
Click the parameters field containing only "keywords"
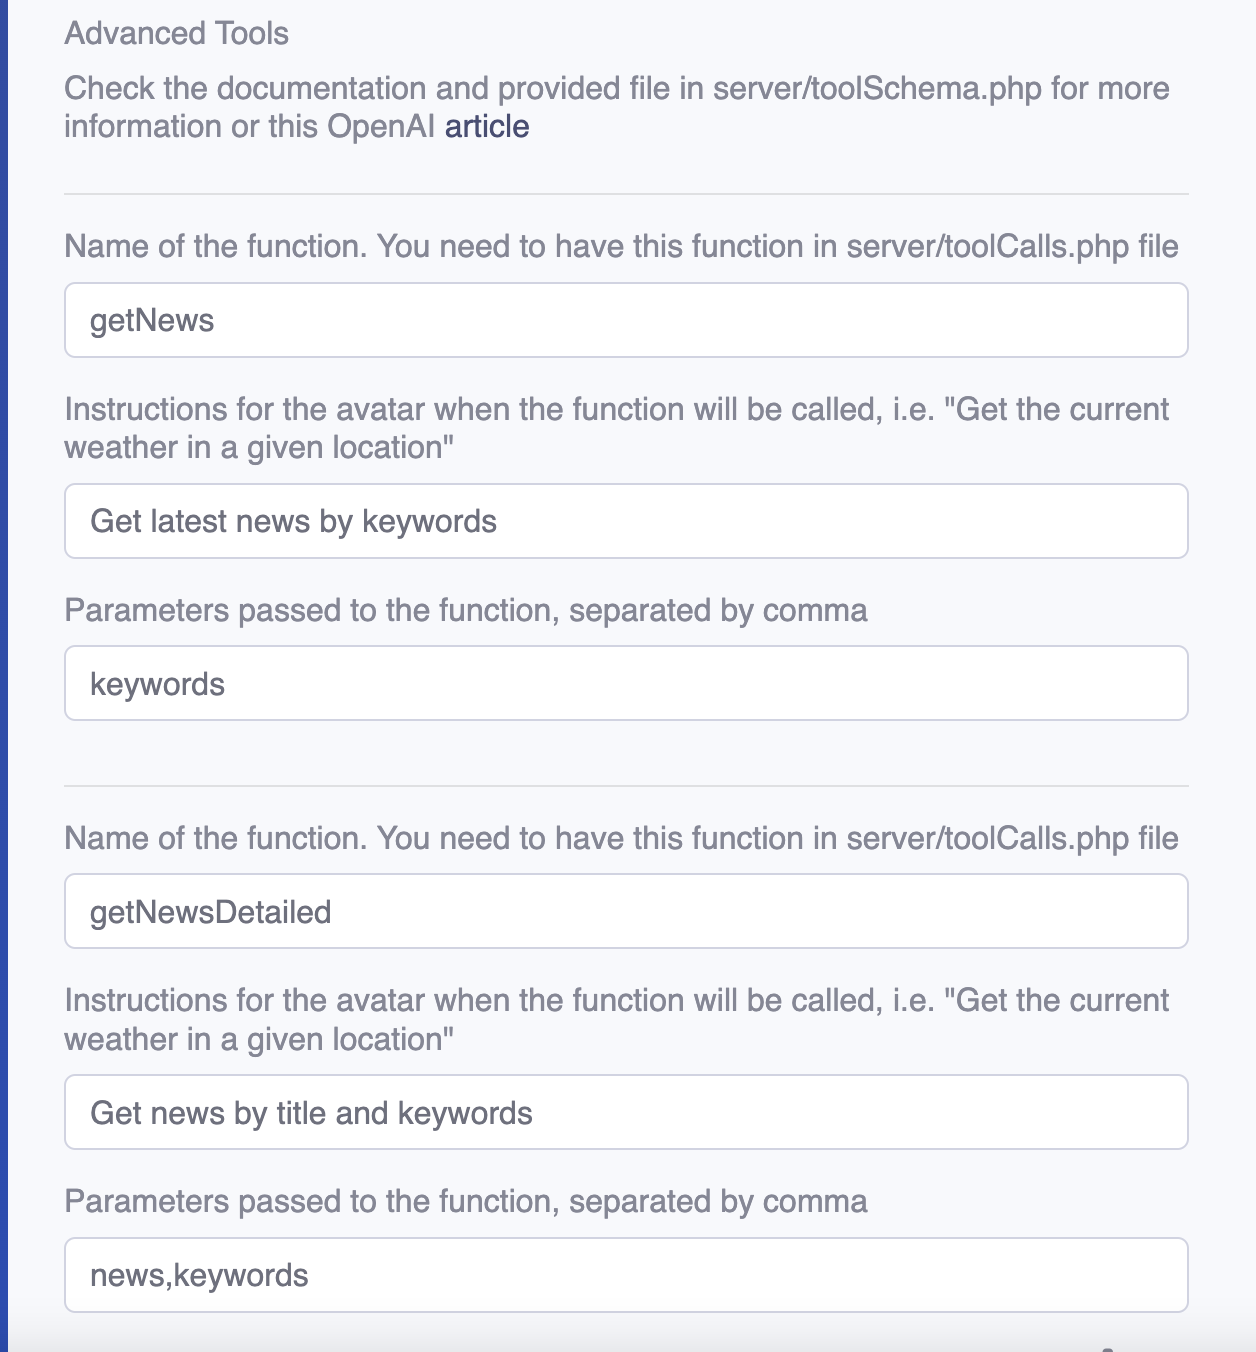pos(626,684)
